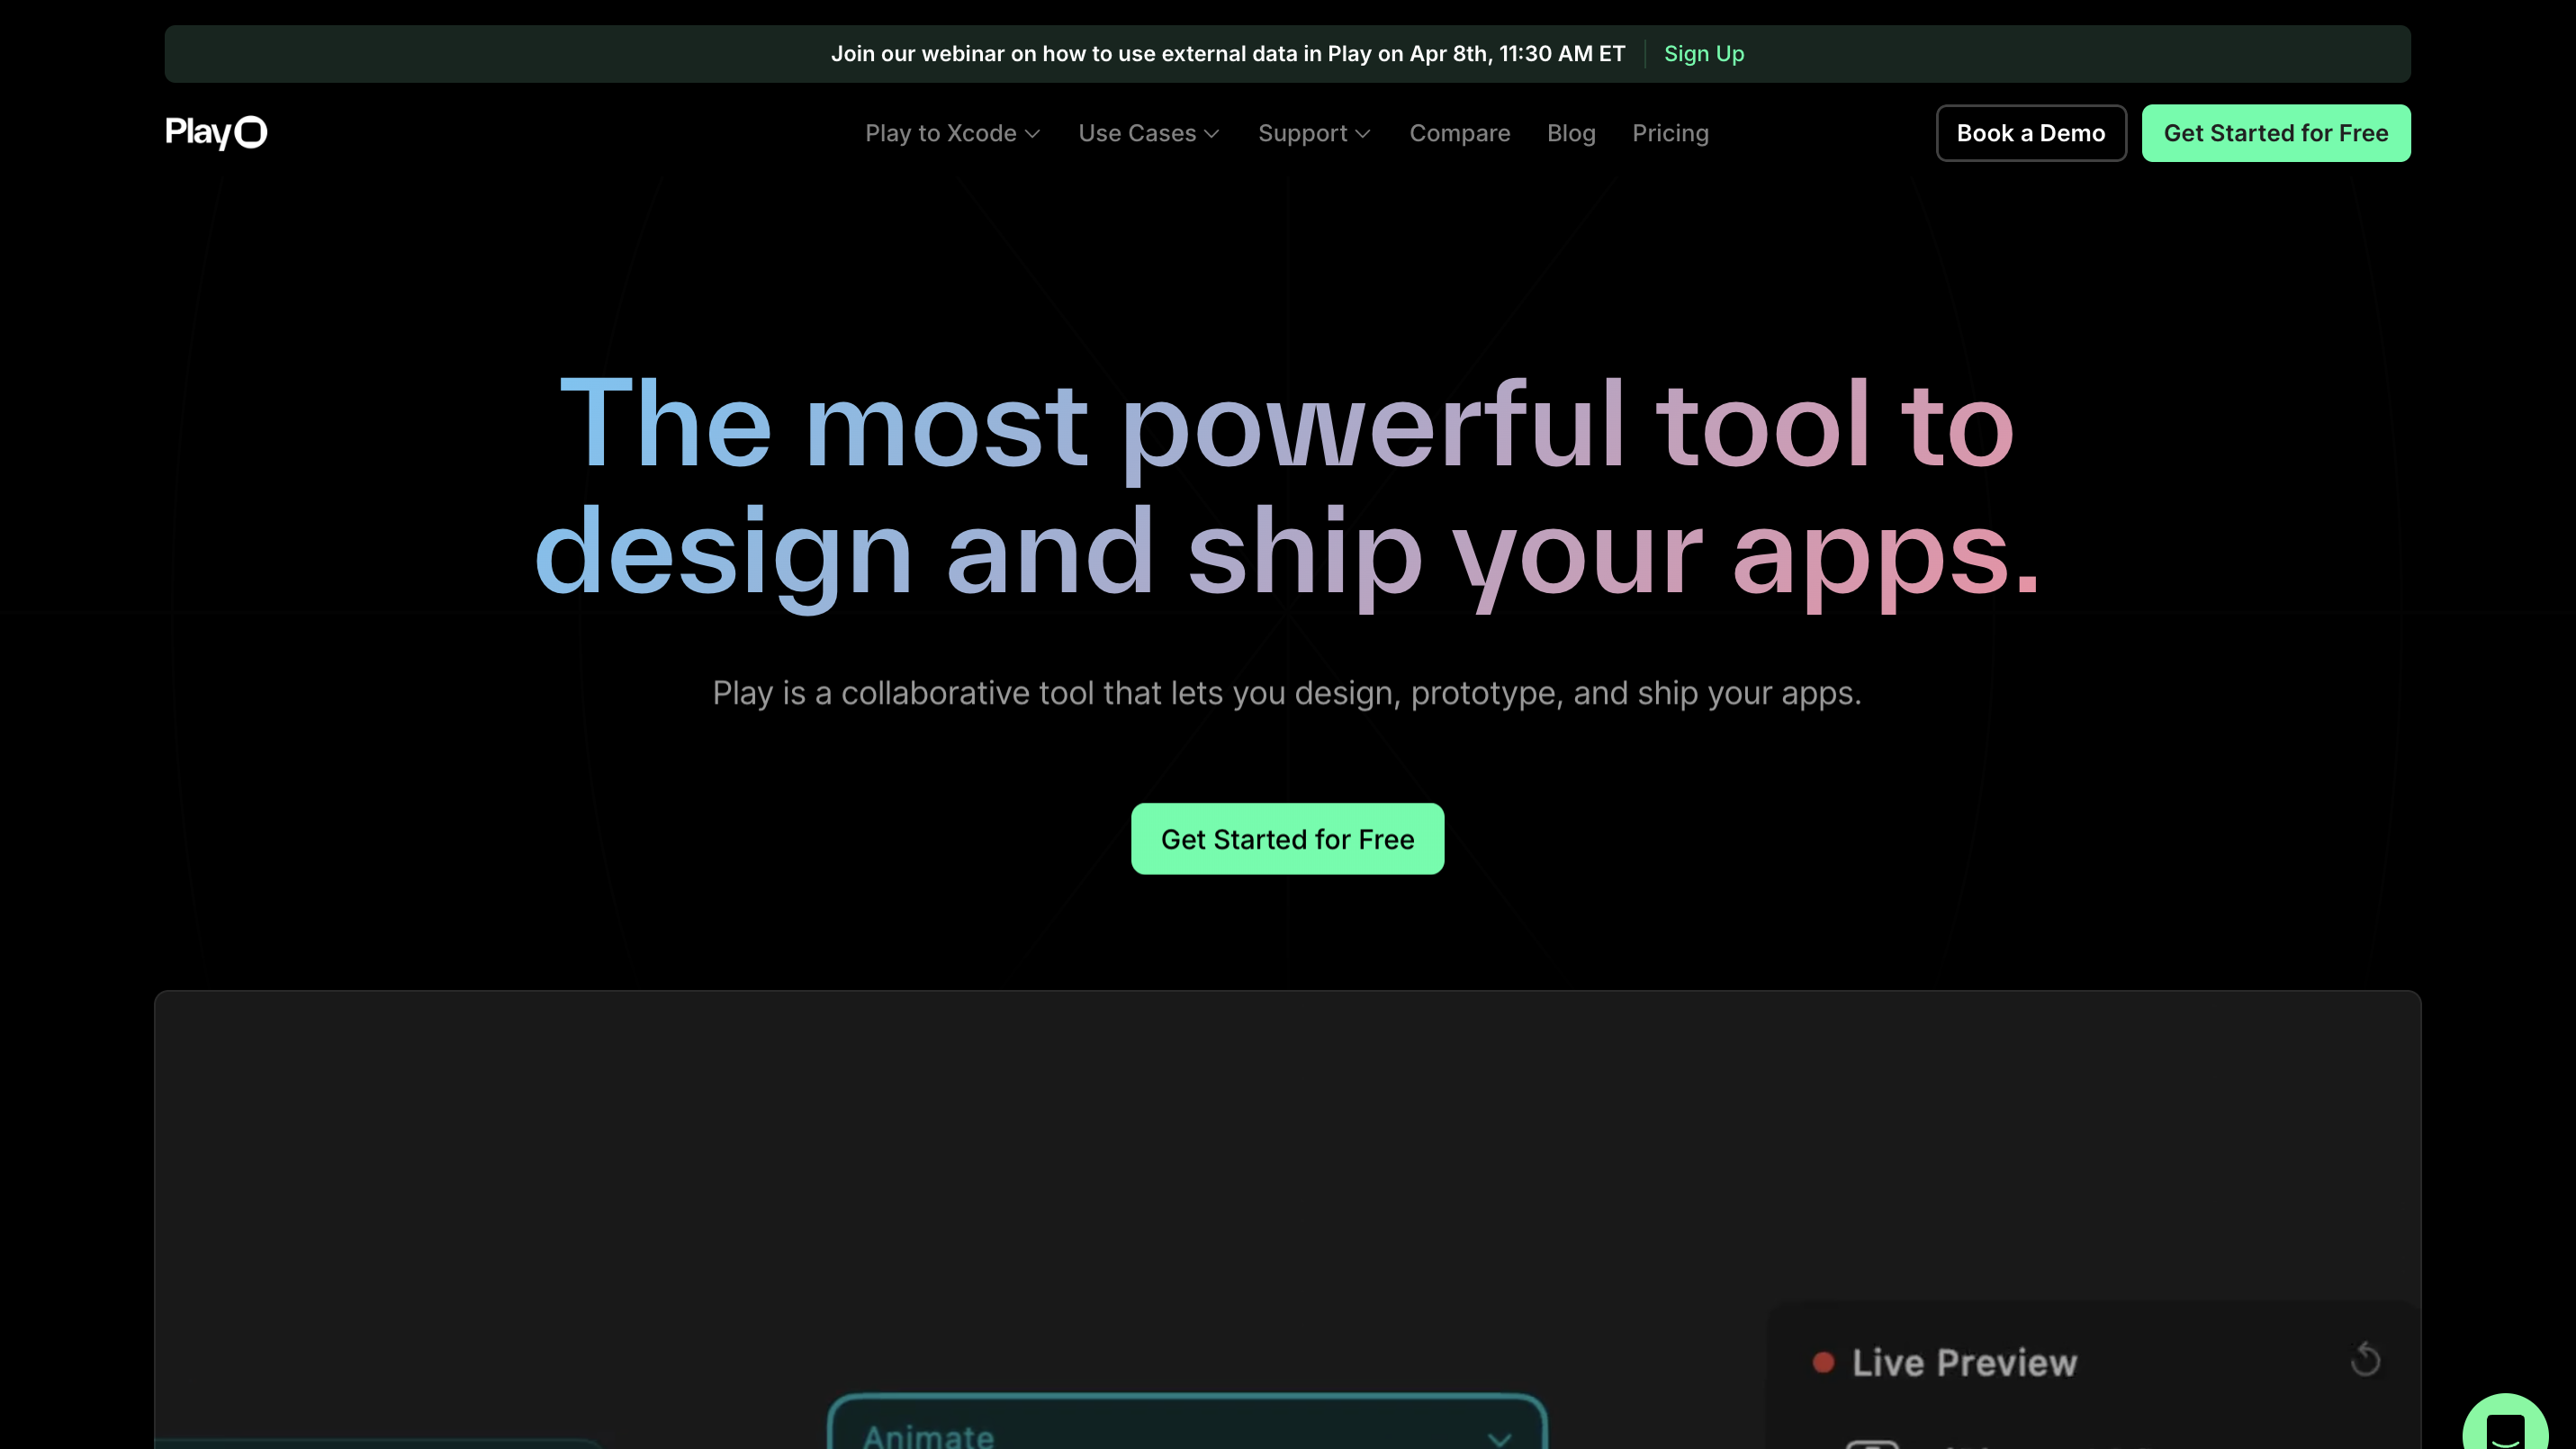Viewport: 2576px width, 1449px height.
Task: Expand the Use Cases menu
Action: click(x=1148, y=133)
